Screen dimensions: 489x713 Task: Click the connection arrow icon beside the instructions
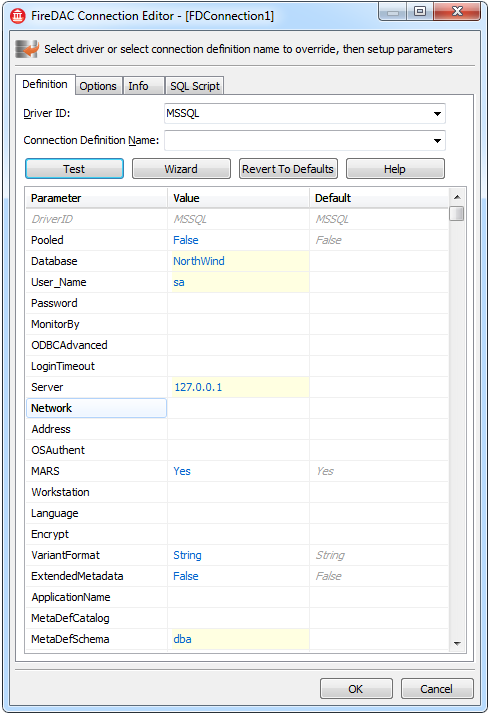pyautogui.click(x=27, y=49)
